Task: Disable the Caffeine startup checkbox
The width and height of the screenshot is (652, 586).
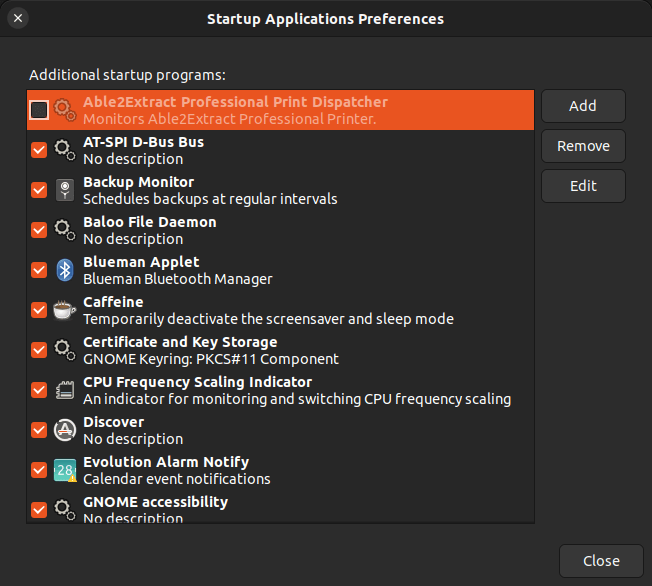Action: point(39,310)
